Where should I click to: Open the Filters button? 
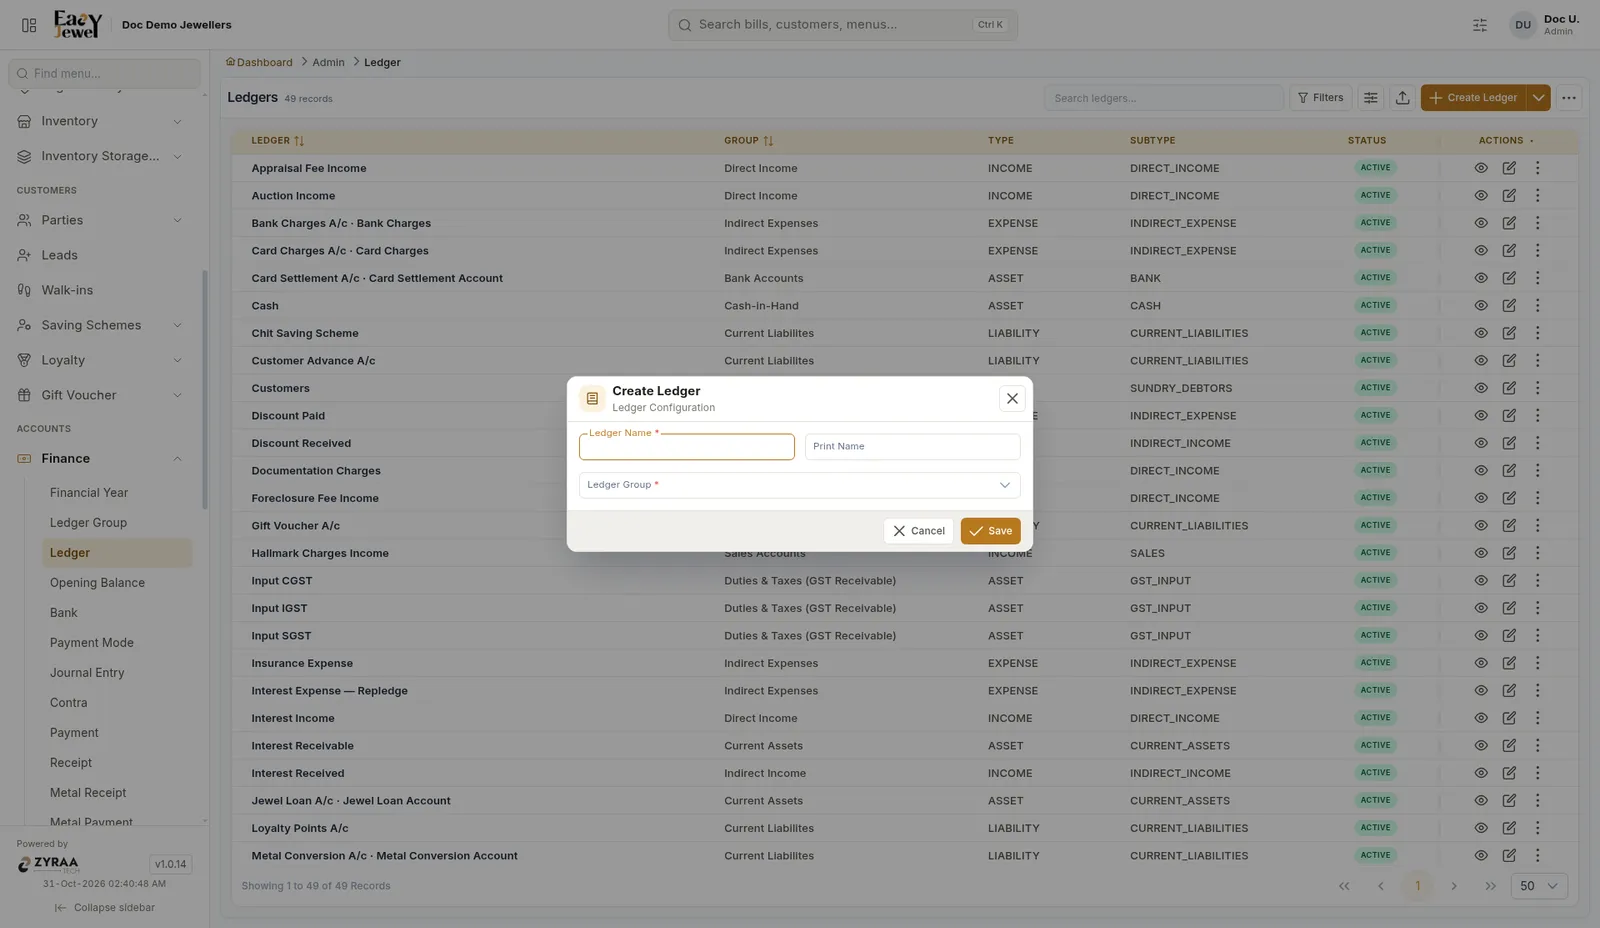point(1321,98)
